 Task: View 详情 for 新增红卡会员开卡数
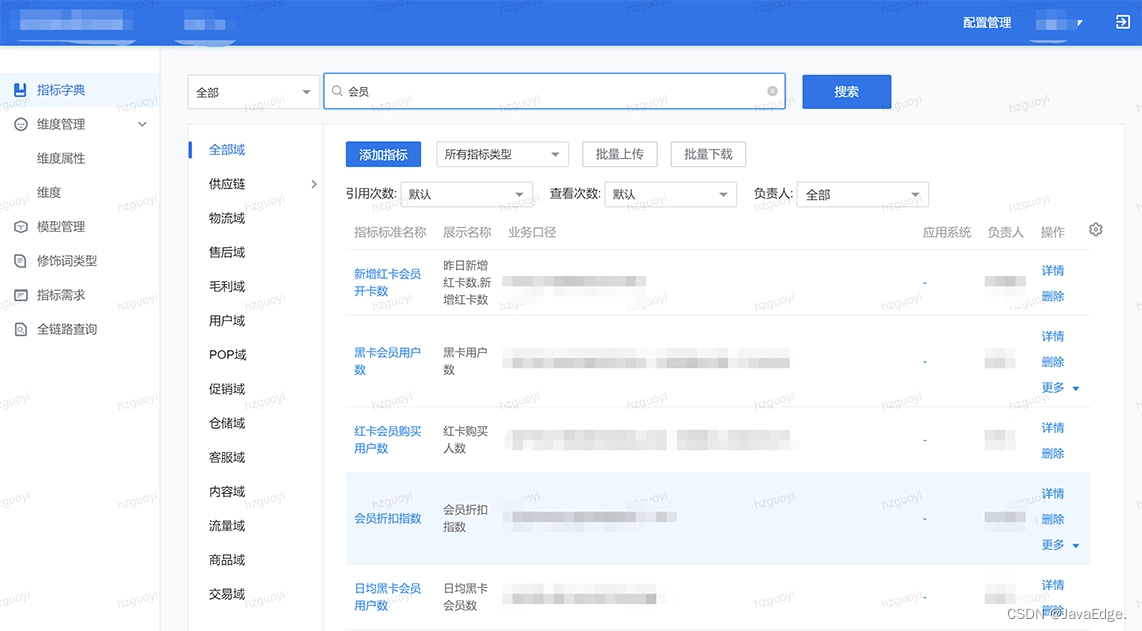pos(1052,271)
